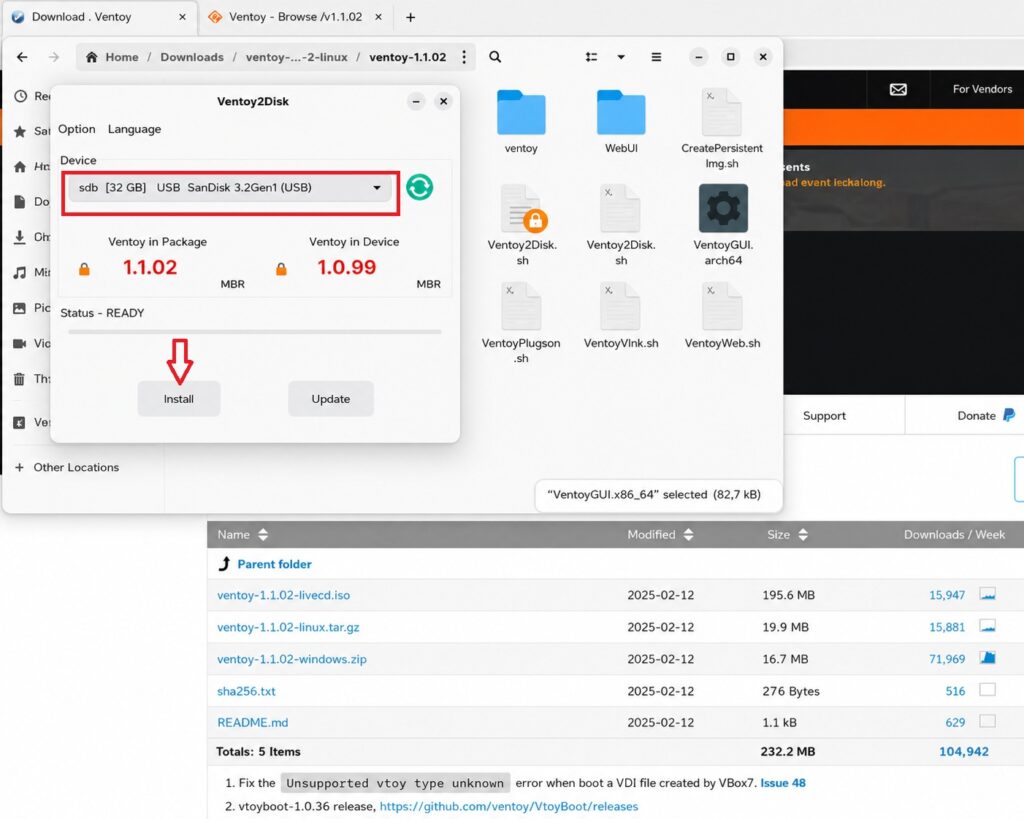Select the CreatePersistentImg.sh file

pyautogui.click(x=722, y=129)
